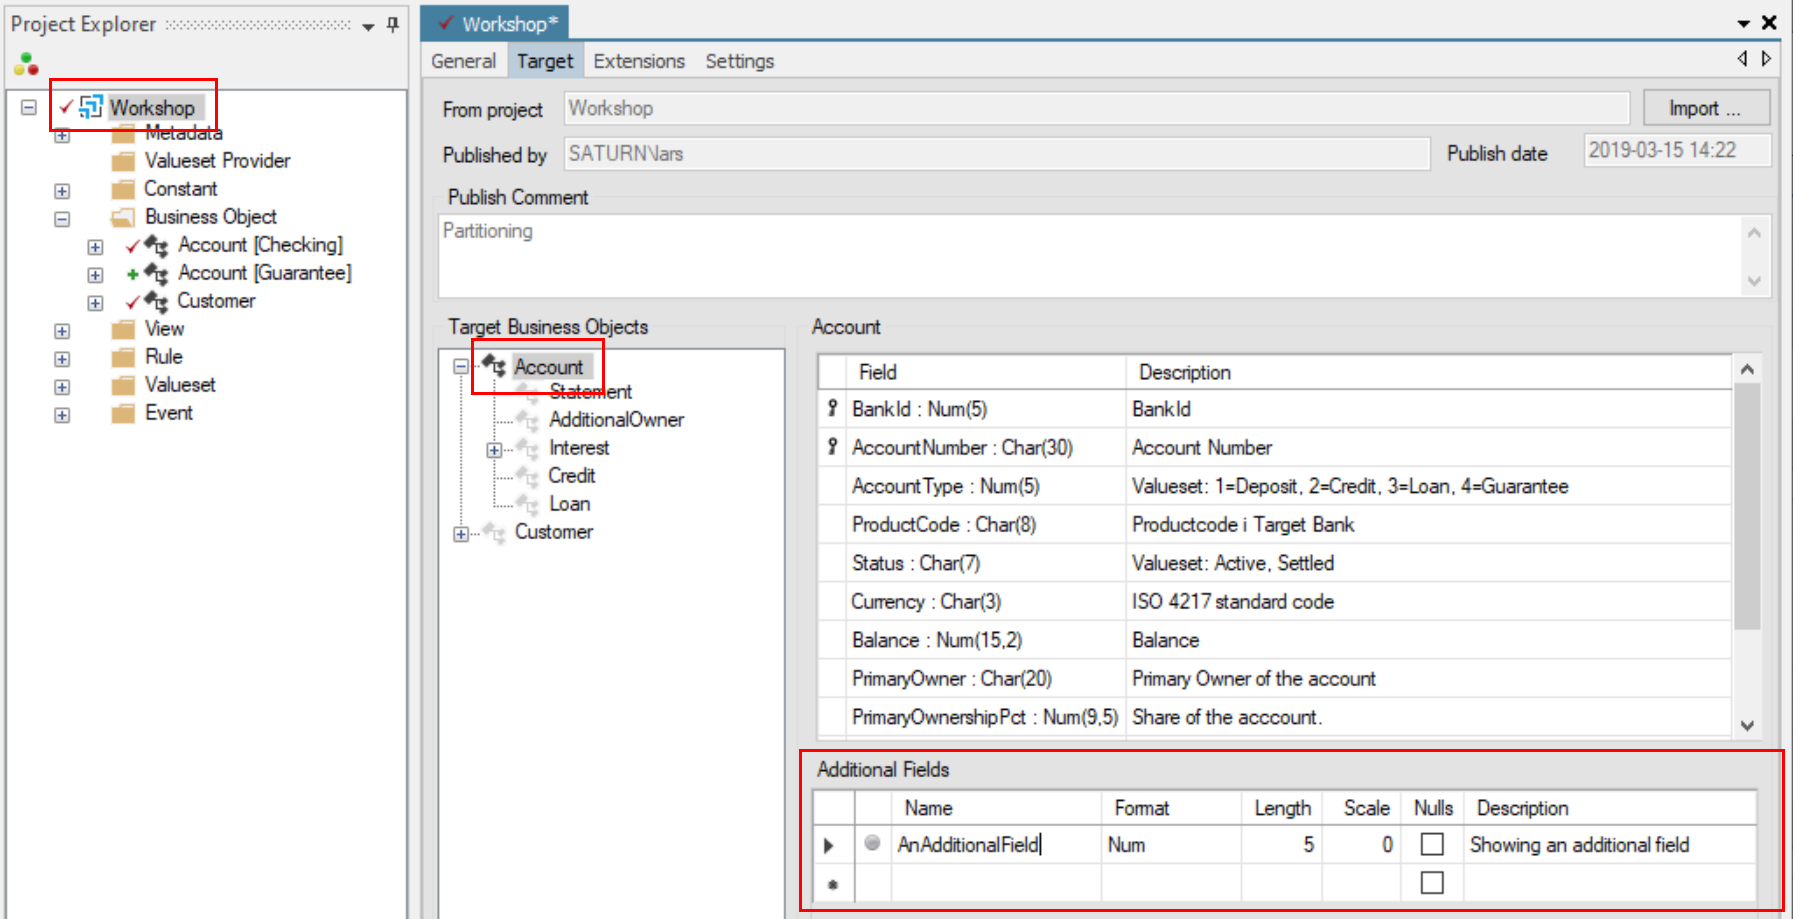This screenshot has height=919, width=1793.
Task: Select the Loan item in target tree
Action: pyautogui.click(x=569, y=504)
